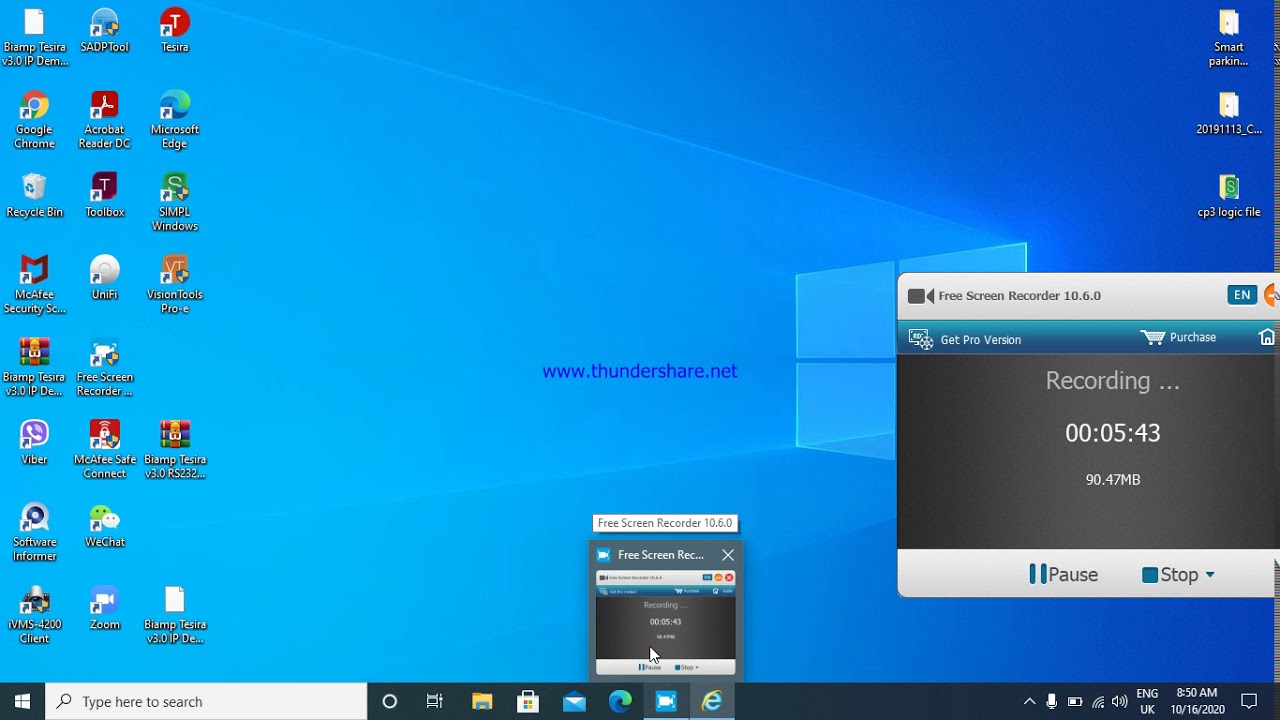Click the home icon in Free Screen Recorder
The height and width of the screenshot is (720, 1280).
pyautogui.click(x=1267, y=337)
